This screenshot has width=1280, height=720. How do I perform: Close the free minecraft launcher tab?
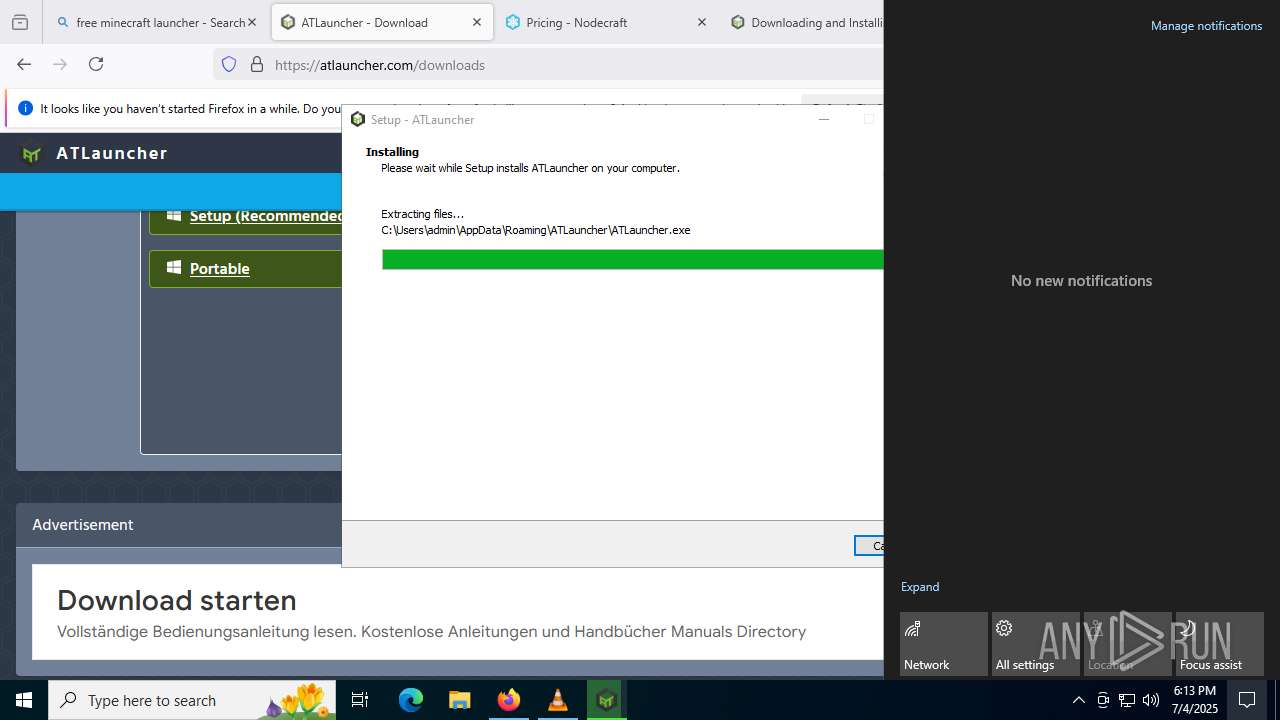252,22
